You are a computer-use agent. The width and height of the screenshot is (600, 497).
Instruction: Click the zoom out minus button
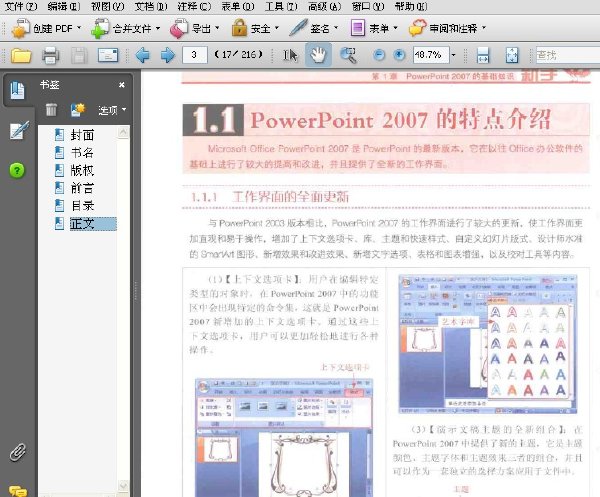pos(379,55)
